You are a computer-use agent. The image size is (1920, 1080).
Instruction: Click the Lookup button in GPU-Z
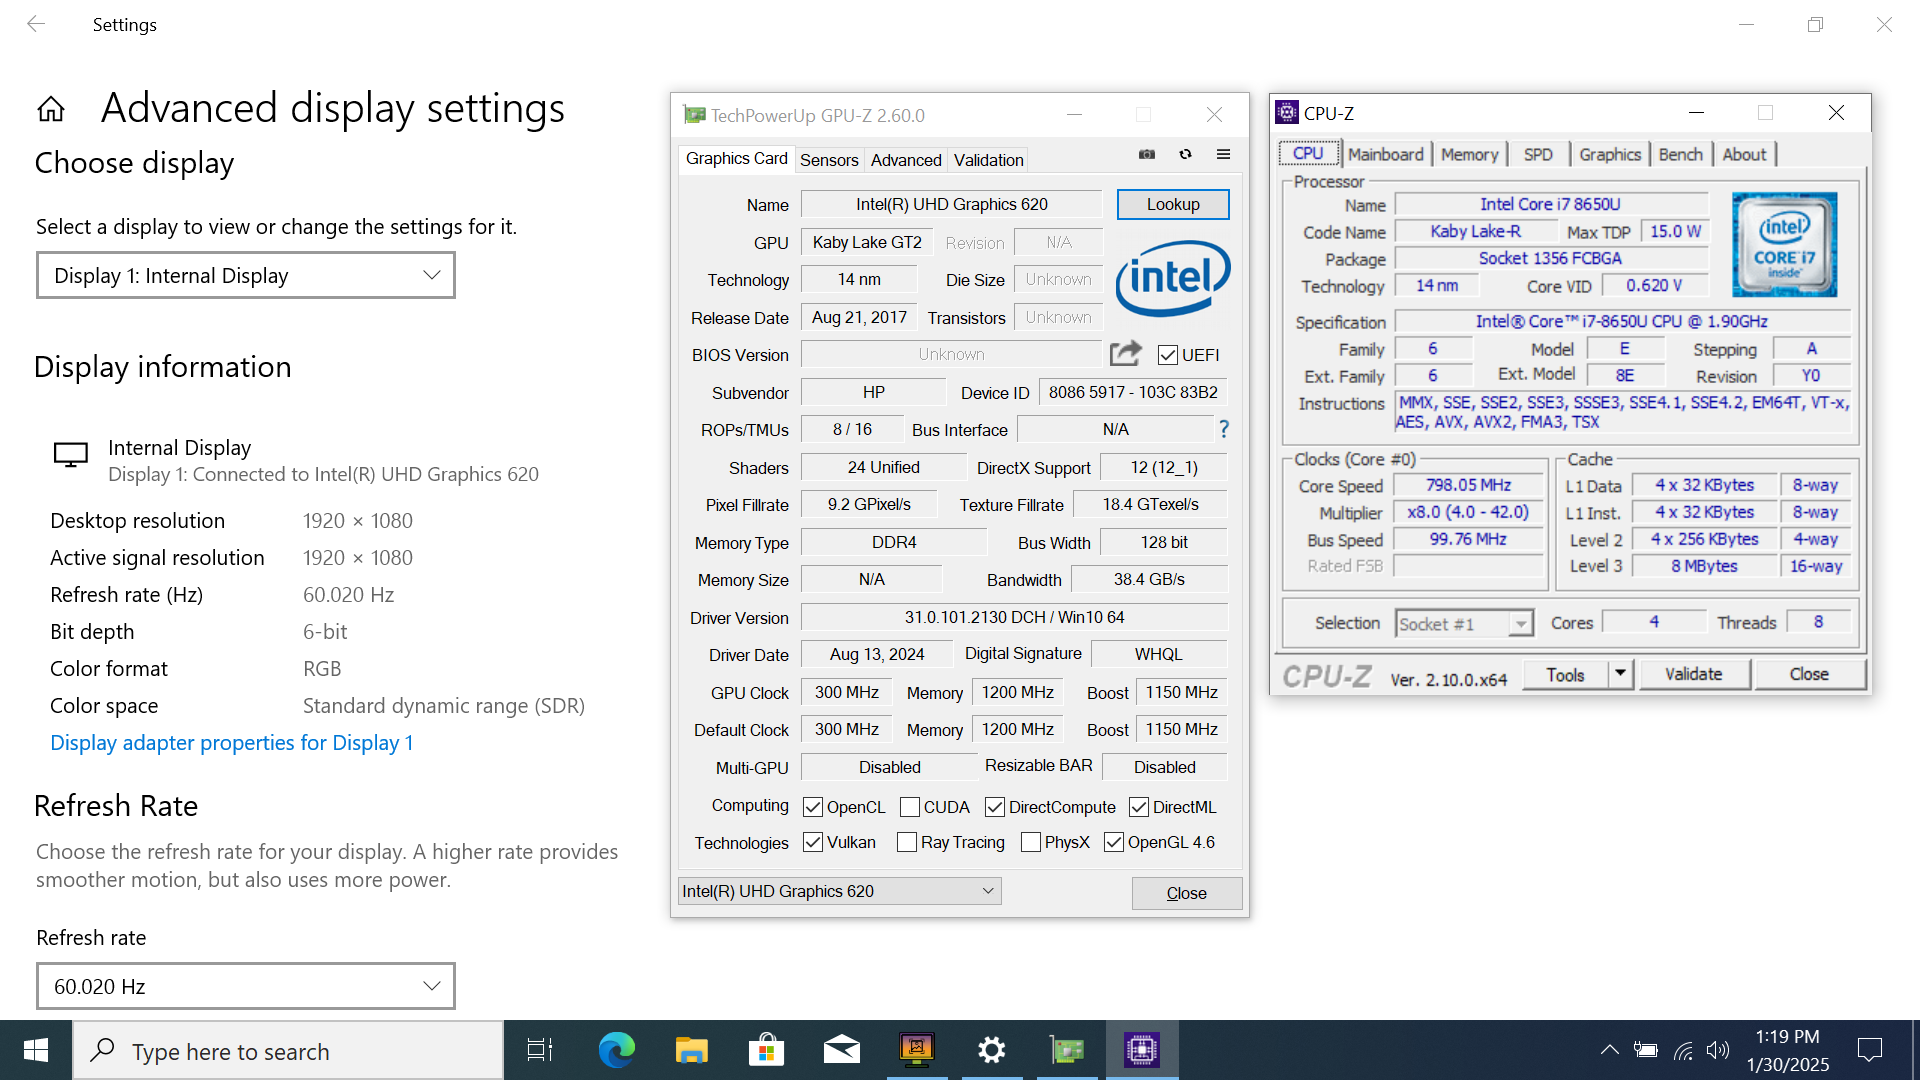1173,204
